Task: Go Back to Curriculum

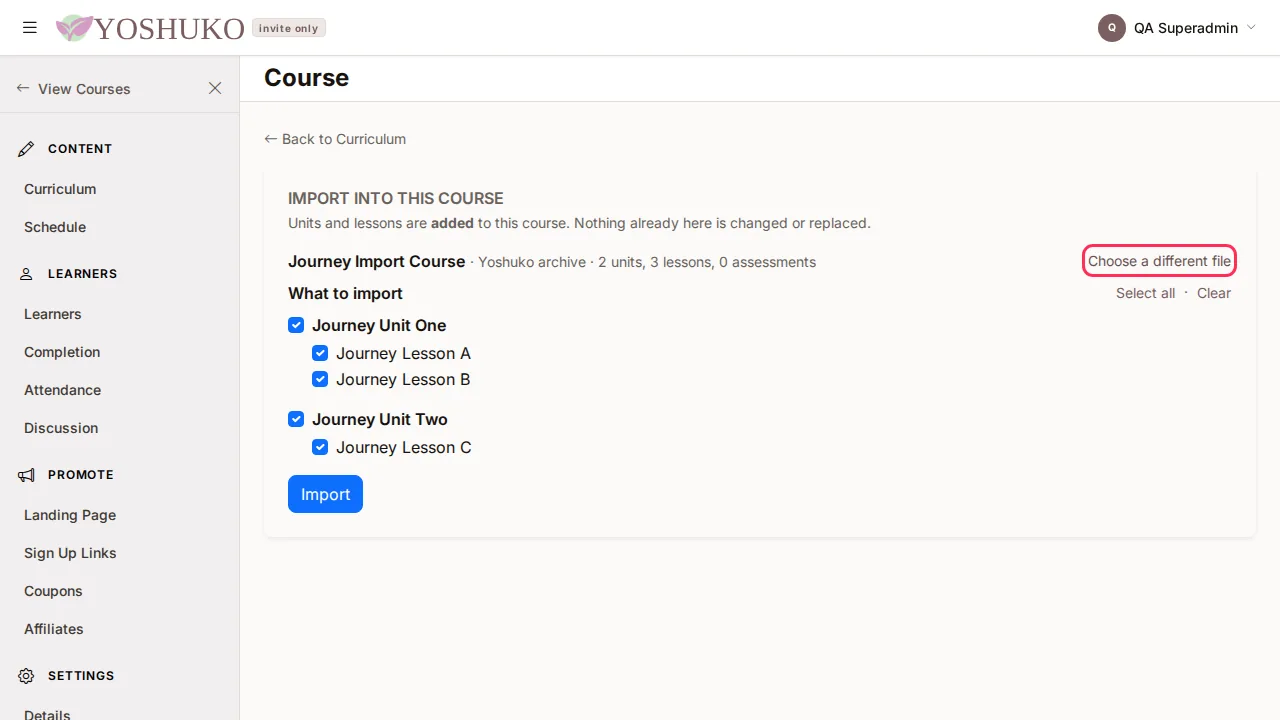Action: (335, 139)
